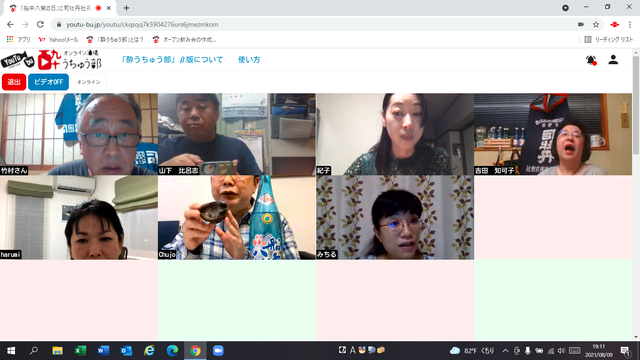Click the browser forward arrow
This screenshot has width=640, height=360.
[25, 24]
